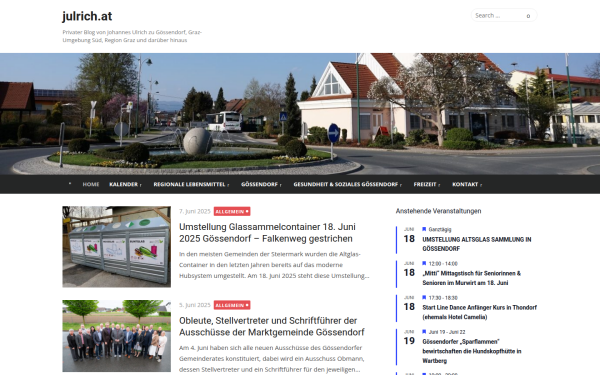
Task: Go to Home in navigation bar
Action: tap(91, 184)
